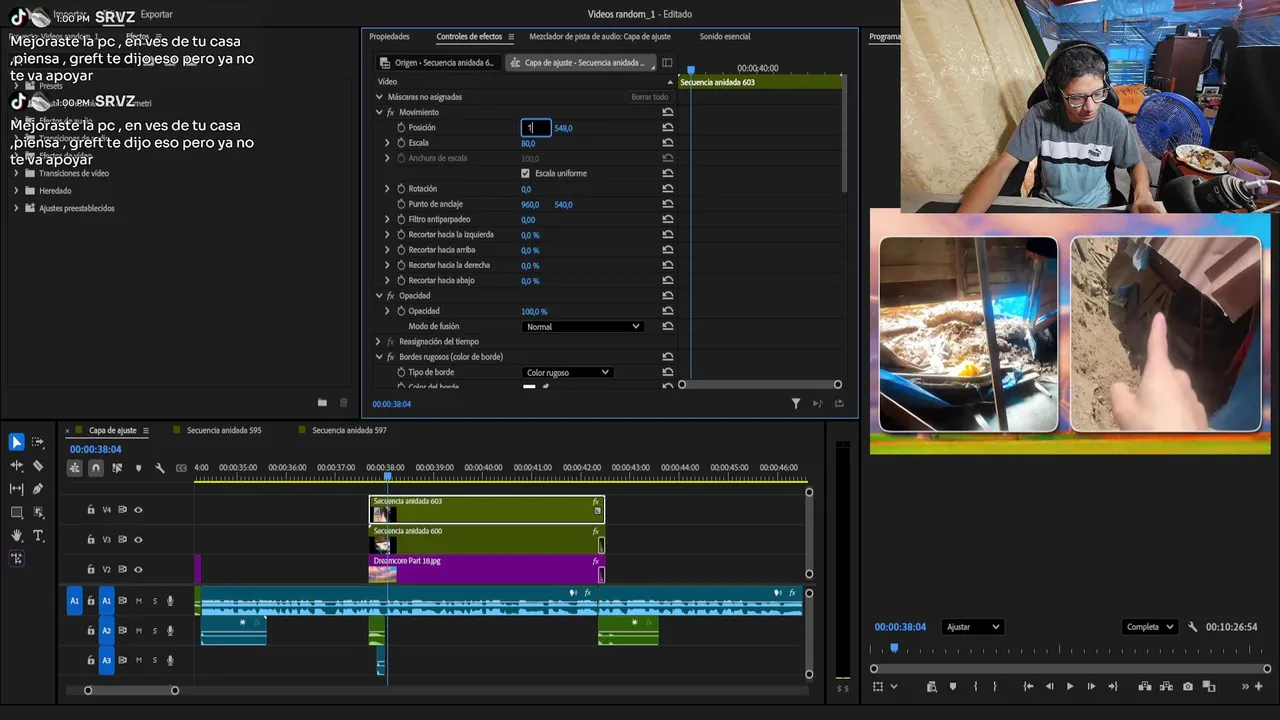Reset the Posición parameter
Image resolution: width=1280 pixels, height=720 pixels.
(x=667, y=128)
